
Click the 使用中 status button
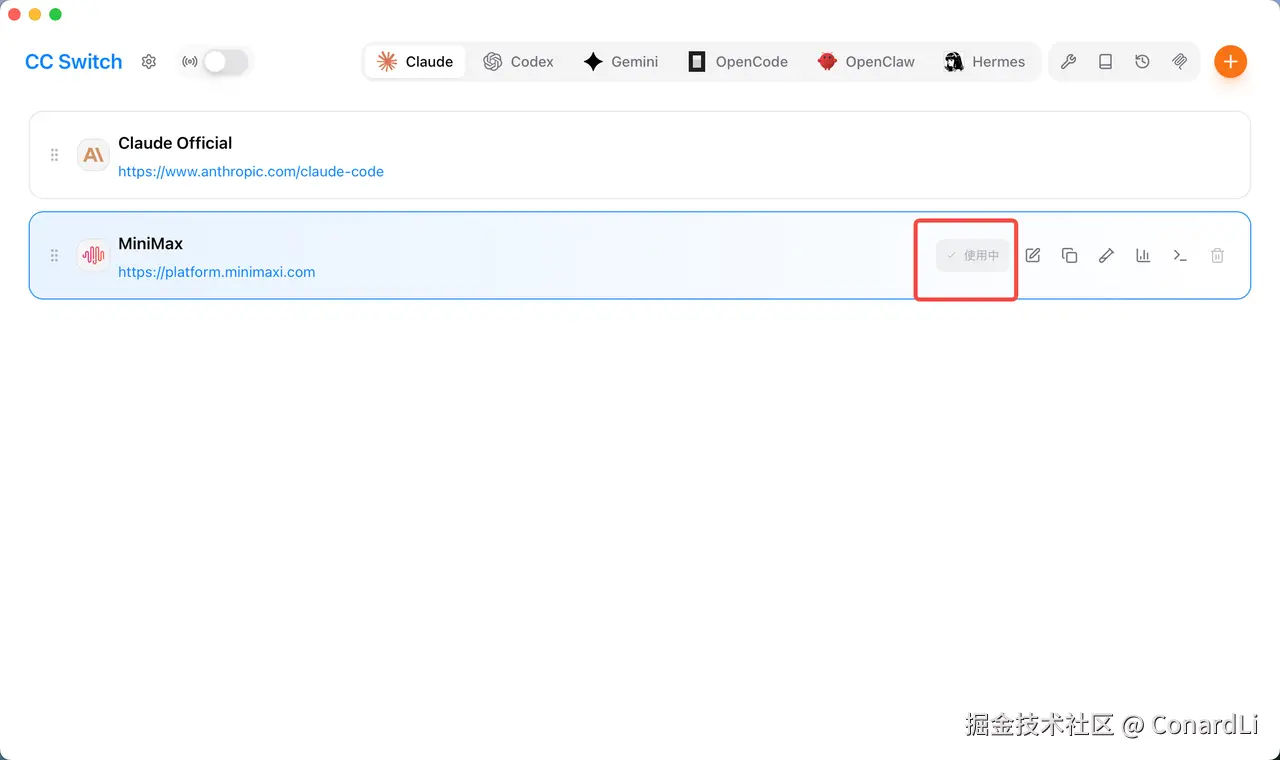[972, 255]
